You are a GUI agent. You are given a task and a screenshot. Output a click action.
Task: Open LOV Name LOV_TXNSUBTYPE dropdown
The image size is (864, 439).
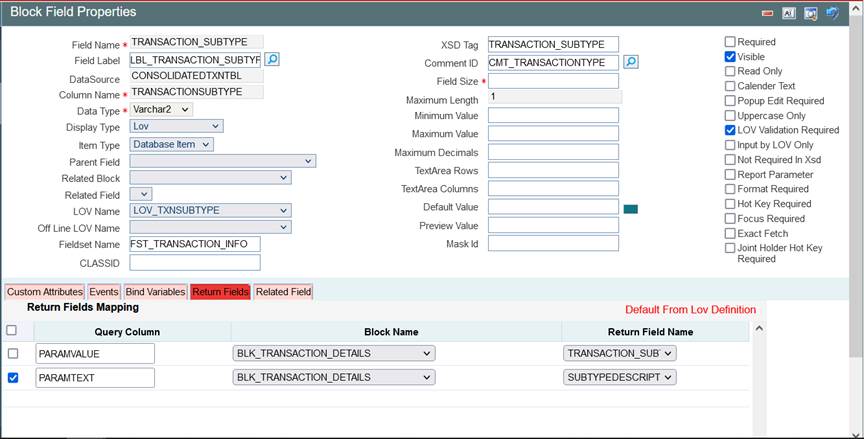[x=210, y=210]
